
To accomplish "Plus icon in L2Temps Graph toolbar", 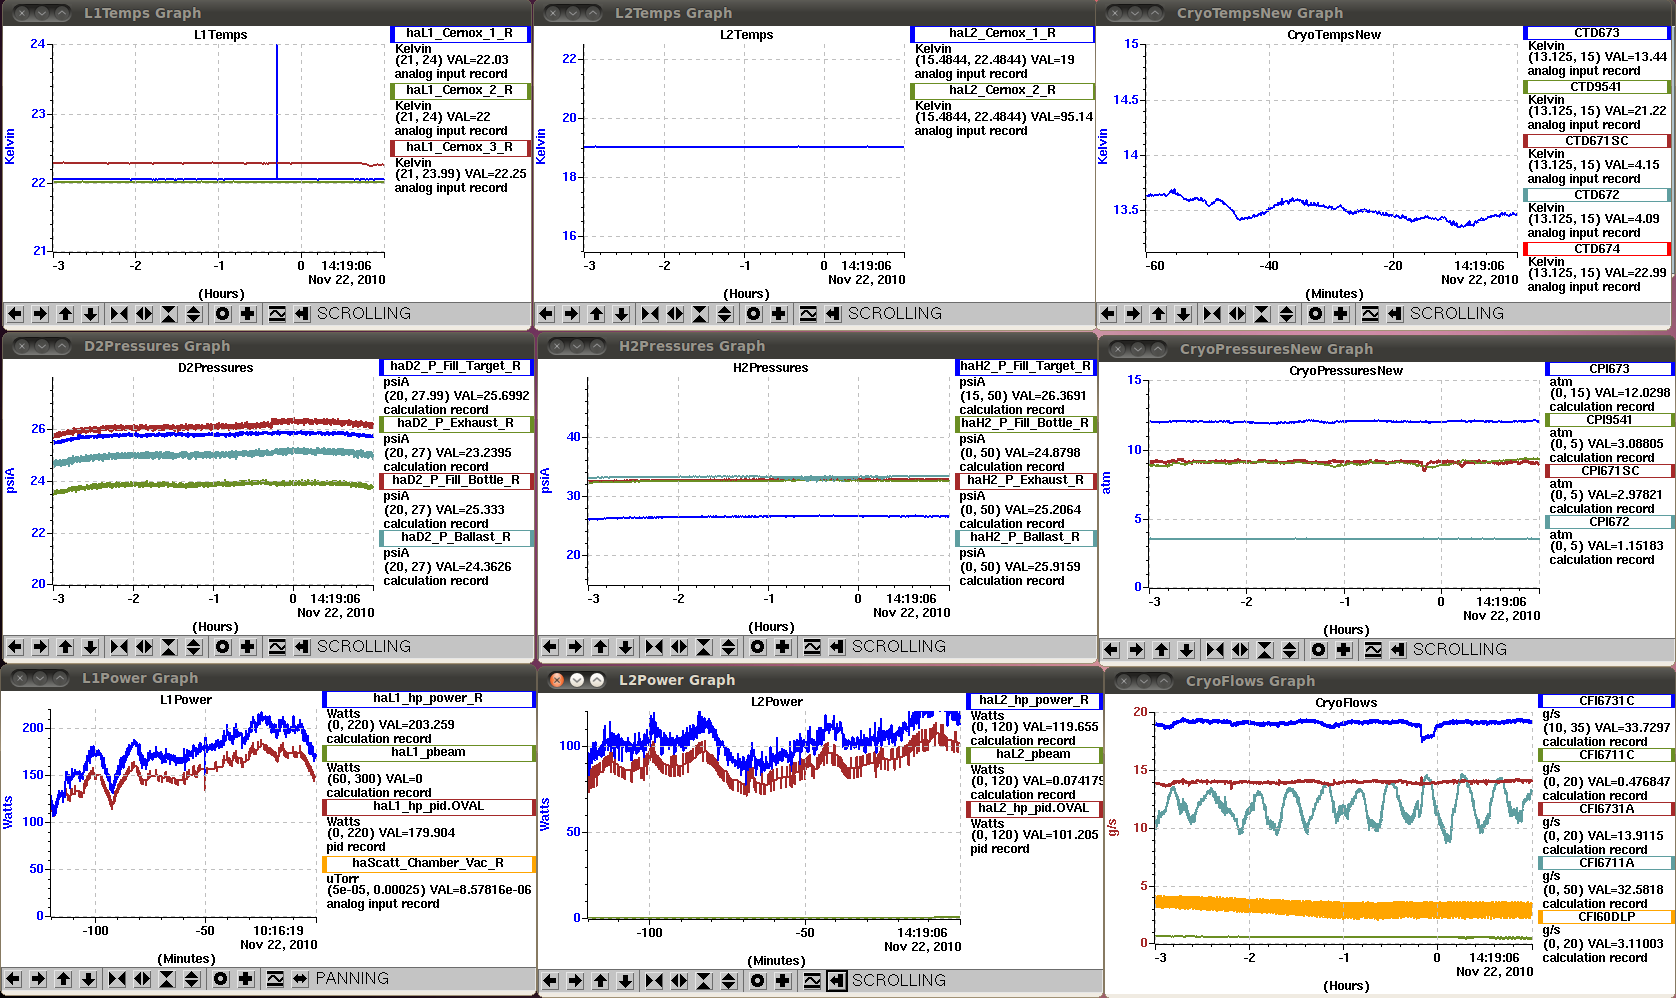I will 779,314.
